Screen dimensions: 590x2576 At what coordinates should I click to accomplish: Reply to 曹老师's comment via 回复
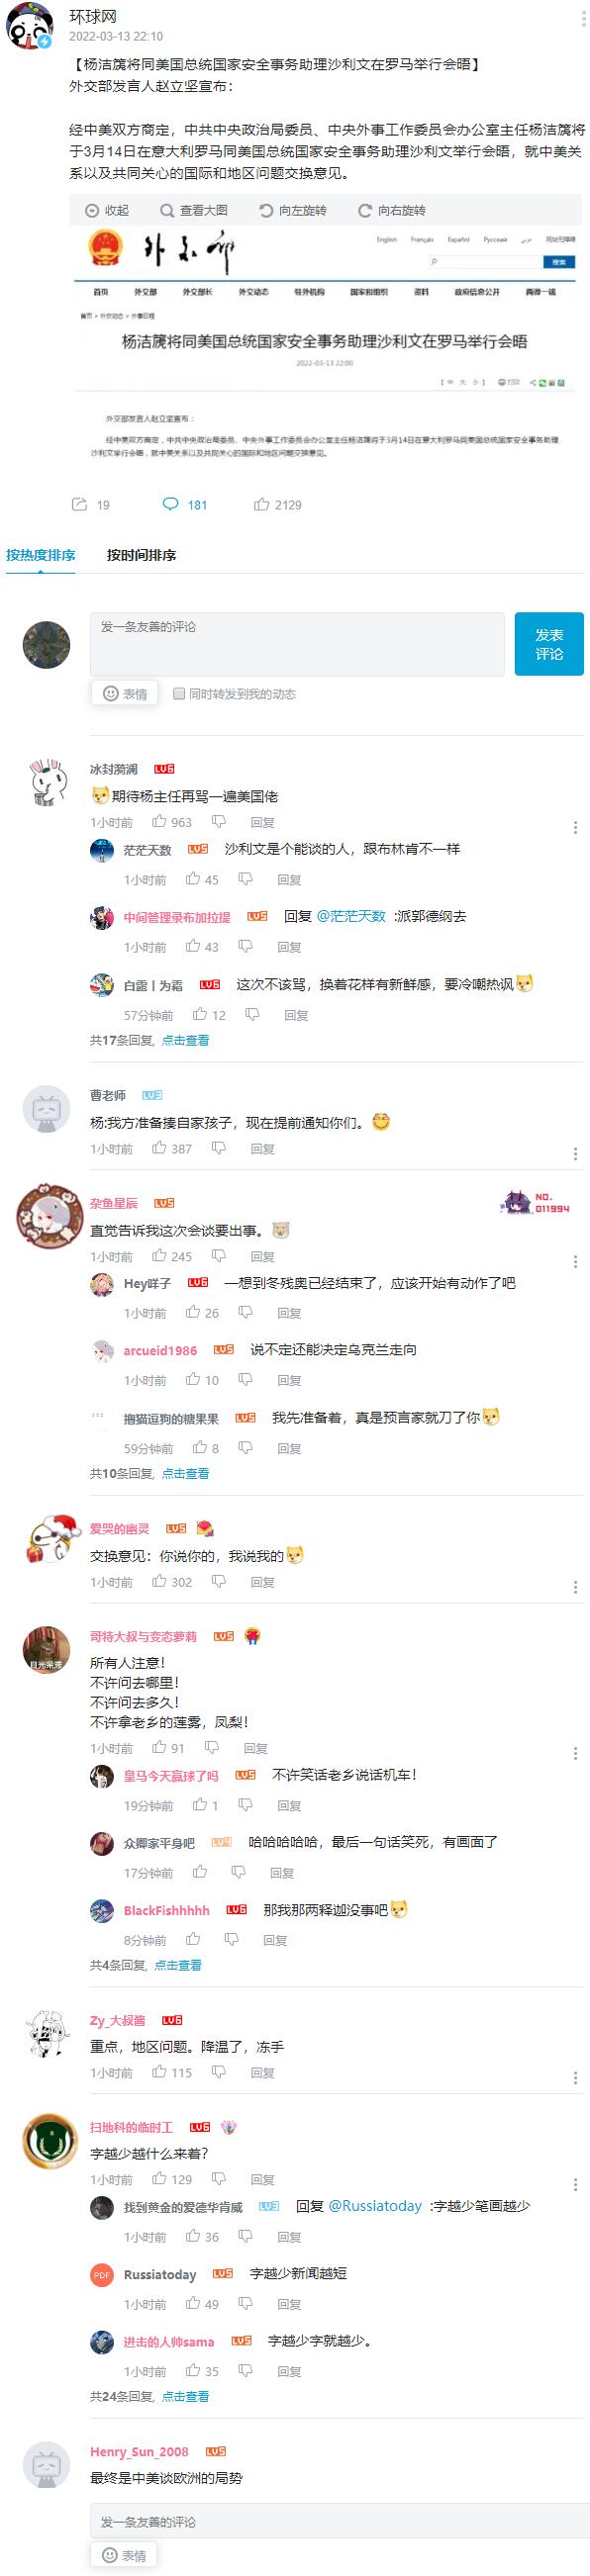[x=262, y=1149]
